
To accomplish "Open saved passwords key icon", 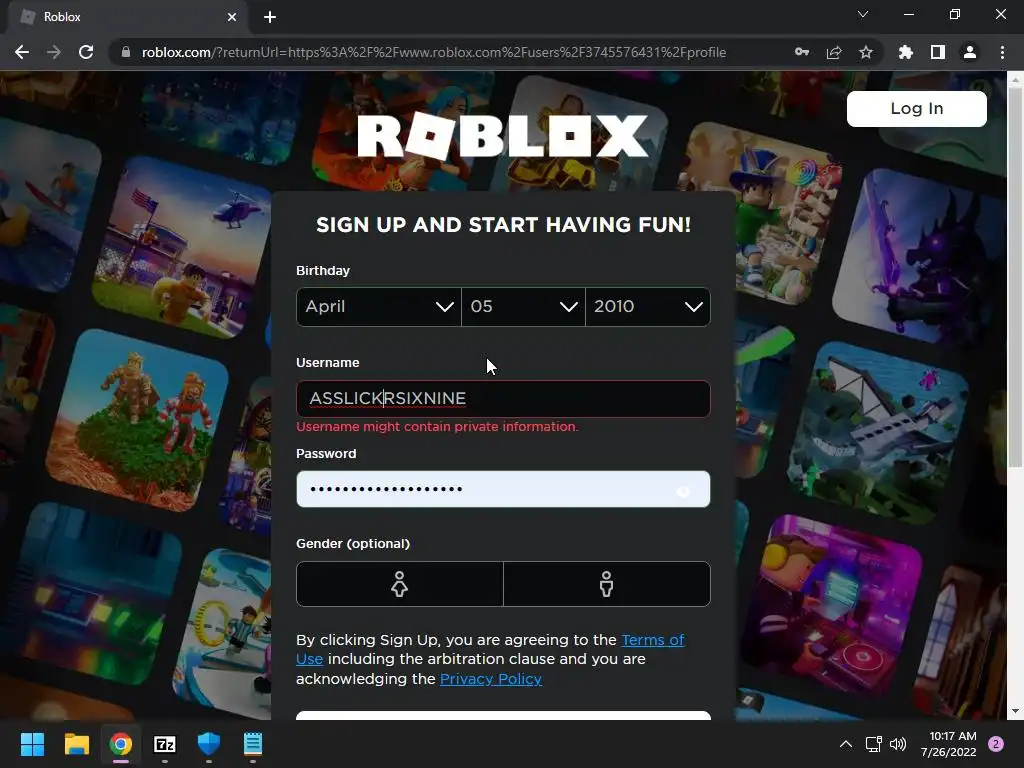I will [802, 52].
